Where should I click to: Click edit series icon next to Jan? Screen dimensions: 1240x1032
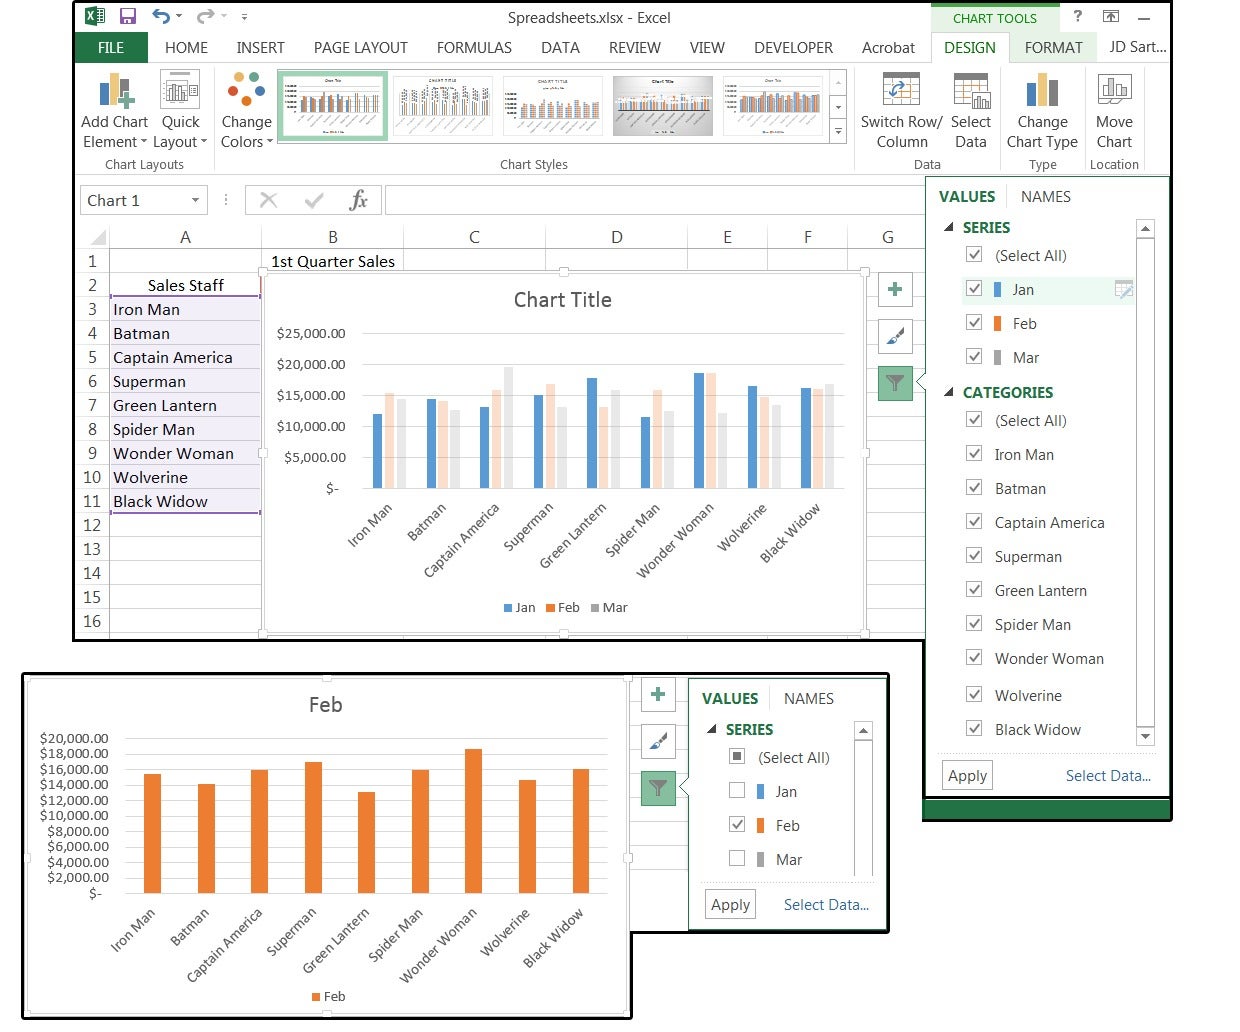click(x=1123, y=289)
